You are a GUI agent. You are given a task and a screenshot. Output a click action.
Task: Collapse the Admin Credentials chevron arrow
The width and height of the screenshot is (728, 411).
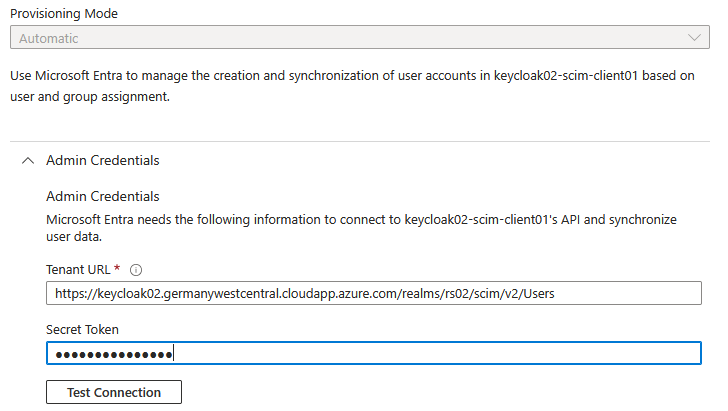[x=28, y=160]
